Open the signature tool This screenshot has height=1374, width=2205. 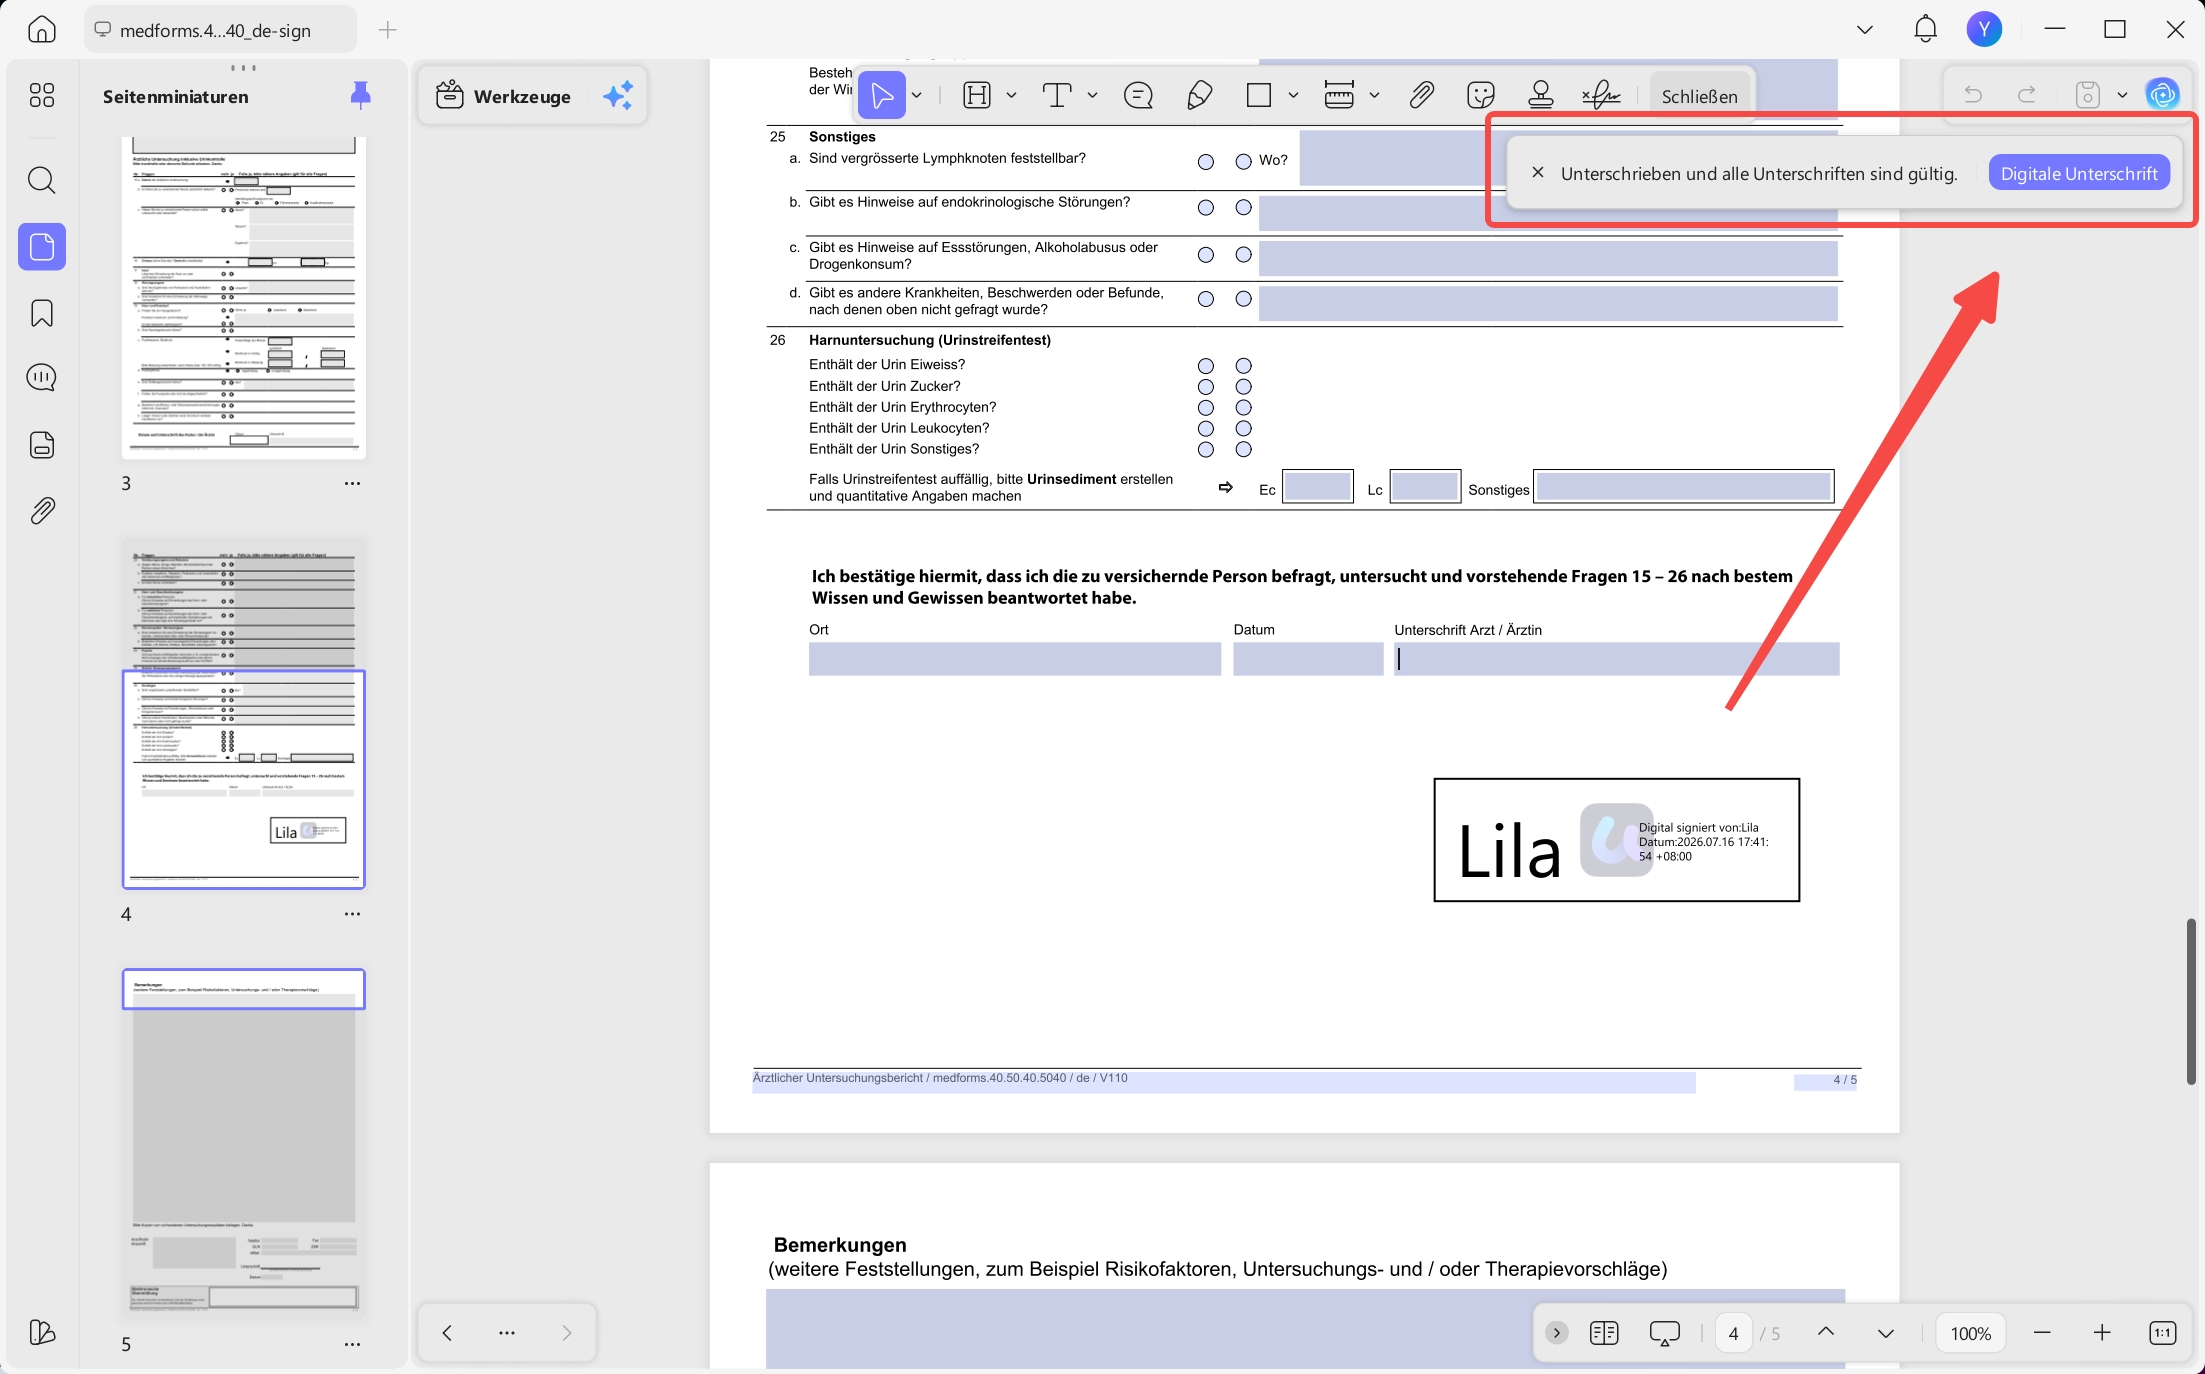[1601, 96]
